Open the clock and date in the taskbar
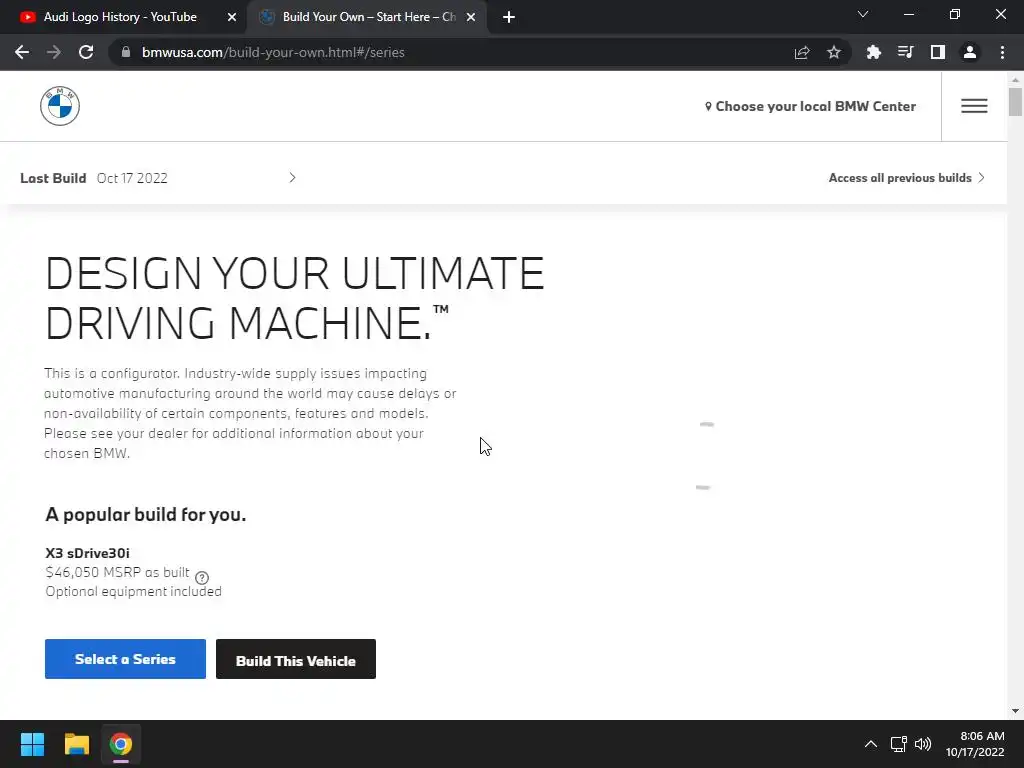 click(974, 744)
